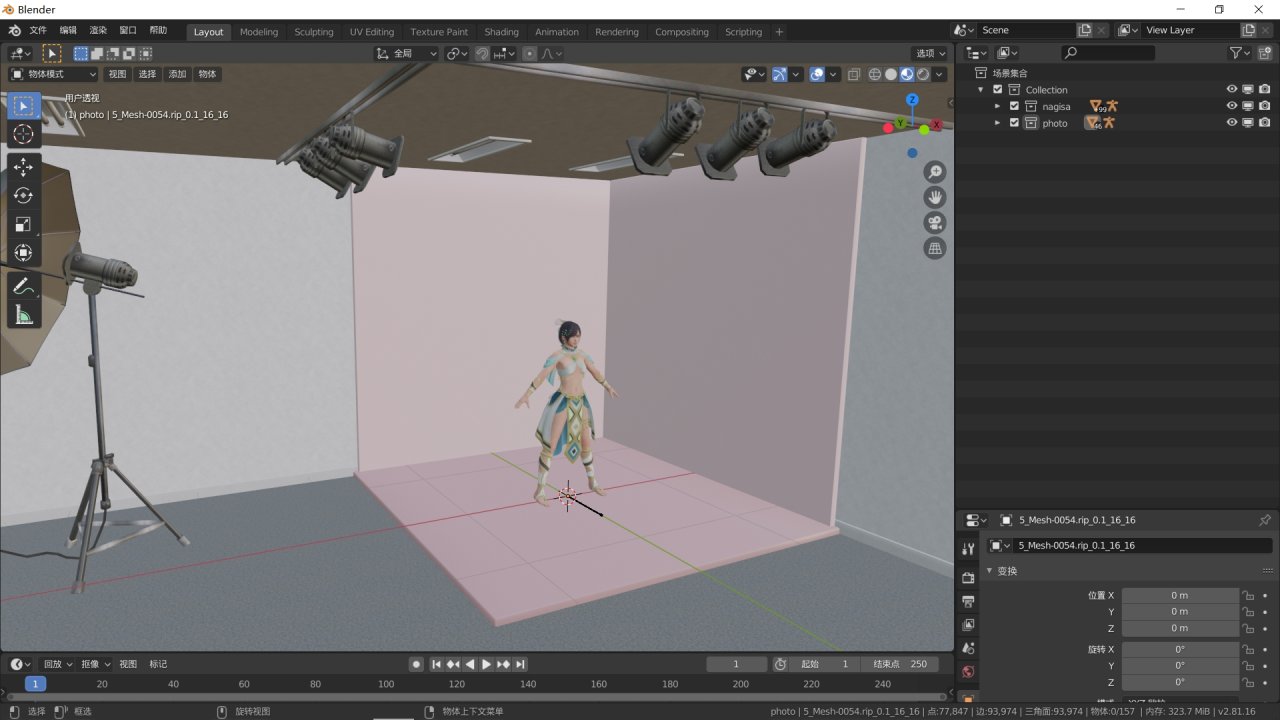Click the timeline frame 1 playhead marker

[35, 684]
